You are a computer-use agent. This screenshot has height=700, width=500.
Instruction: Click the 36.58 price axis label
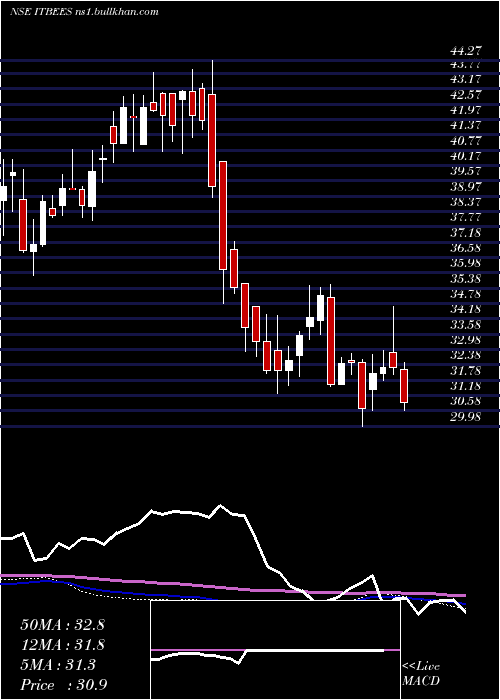466,248
